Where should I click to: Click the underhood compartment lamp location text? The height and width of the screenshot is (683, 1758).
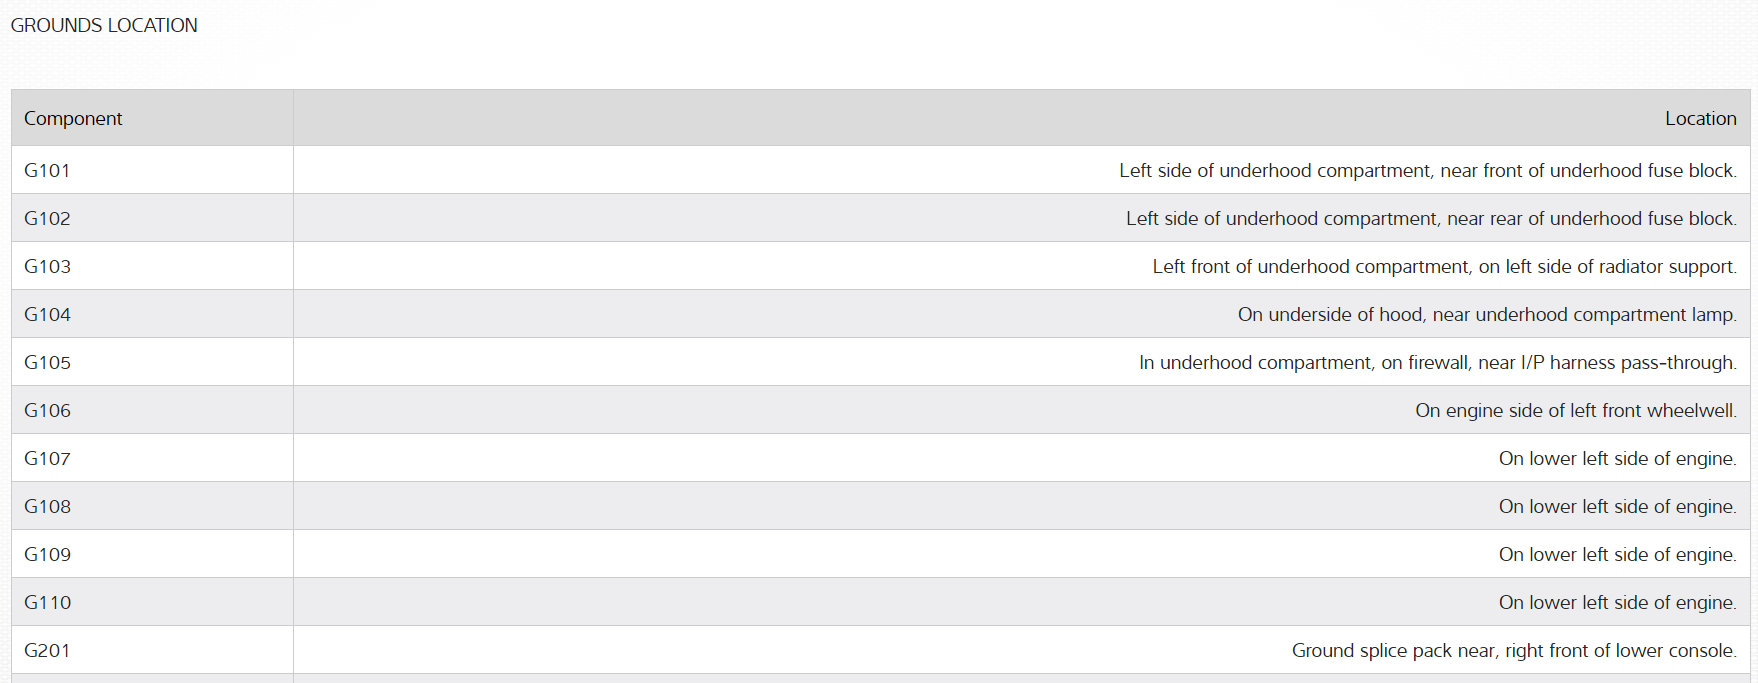pos(1487,314)
